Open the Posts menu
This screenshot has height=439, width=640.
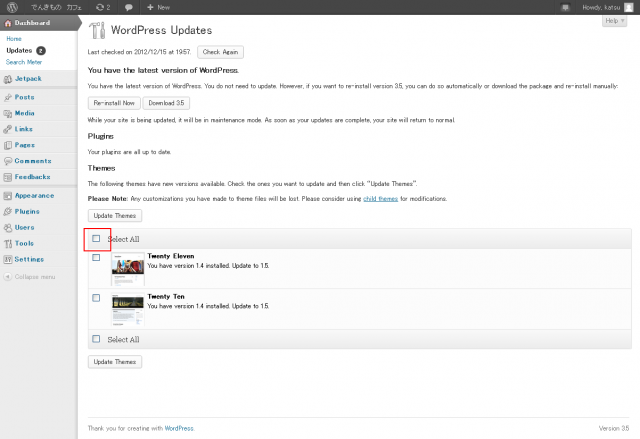[24, 97]
